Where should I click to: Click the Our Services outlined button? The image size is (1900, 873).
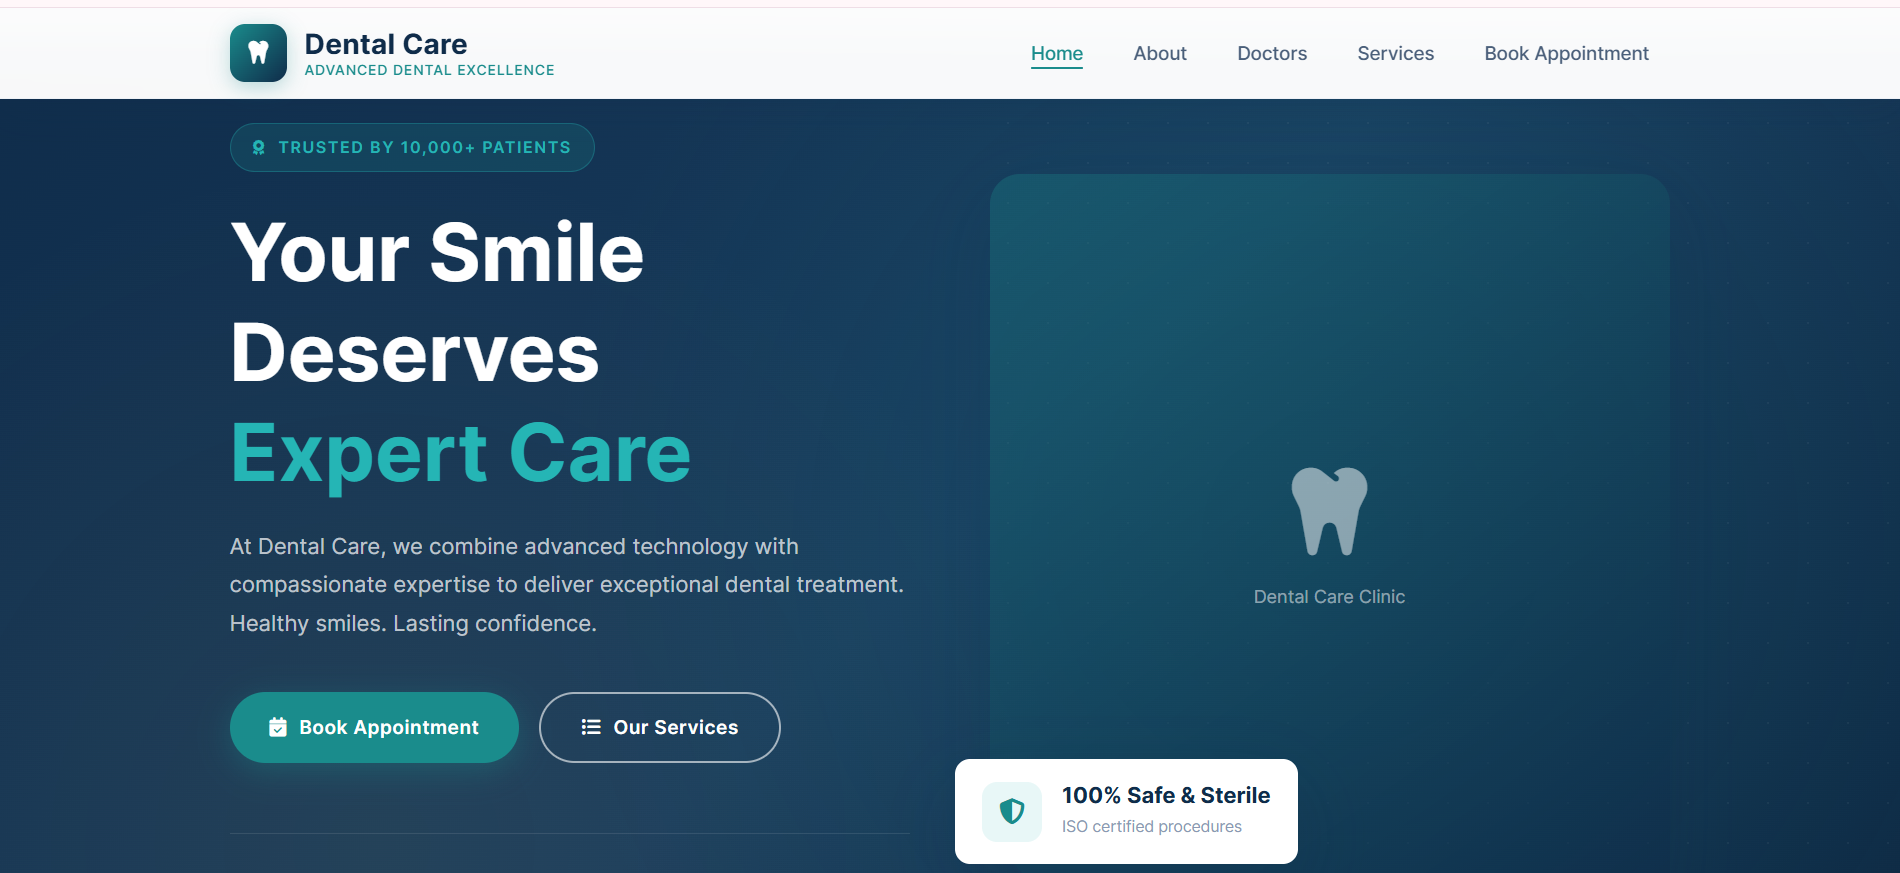(660, 727)
